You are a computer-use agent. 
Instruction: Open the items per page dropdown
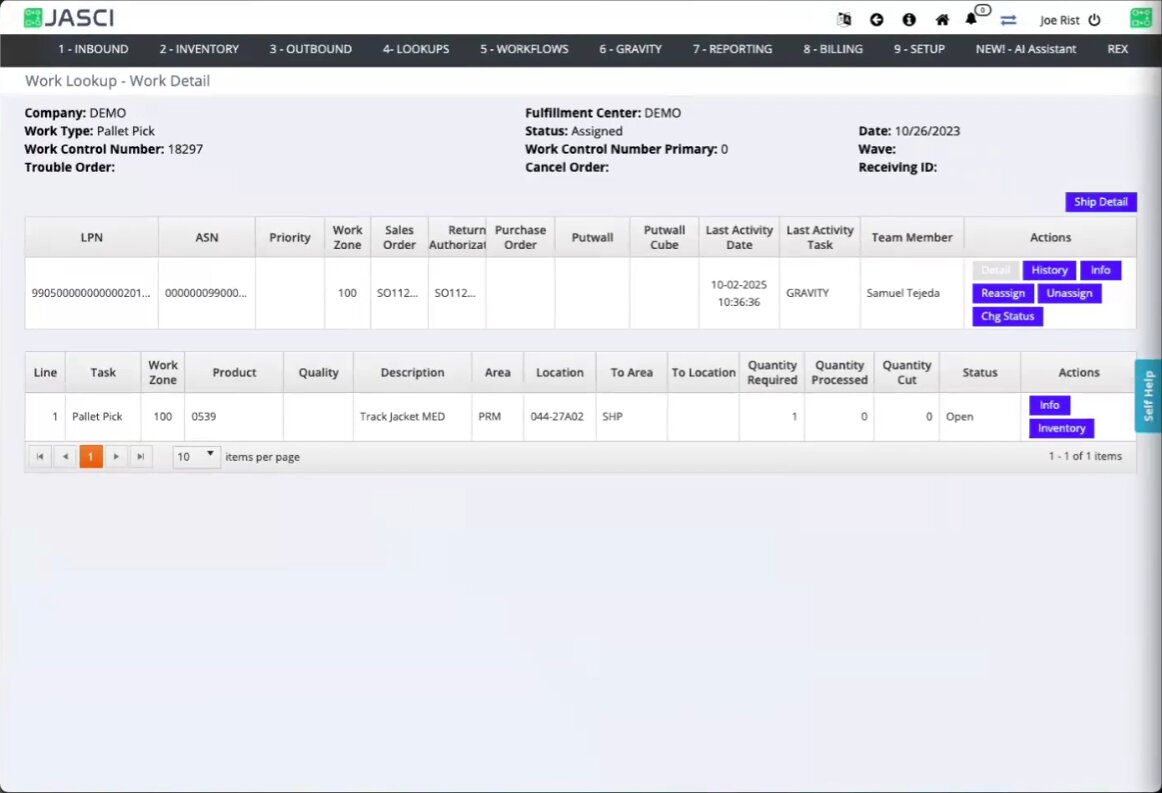(x=196, y=456)
